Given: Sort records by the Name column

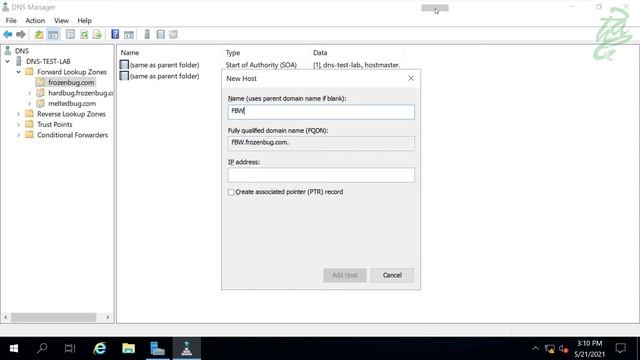Looking at the screenshot, I should (x=130, y=53).
